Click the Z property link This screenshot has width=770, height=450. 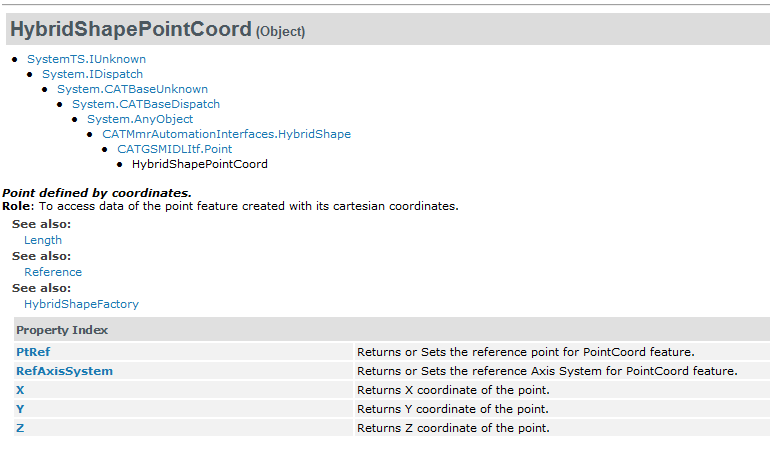[20, 428]
